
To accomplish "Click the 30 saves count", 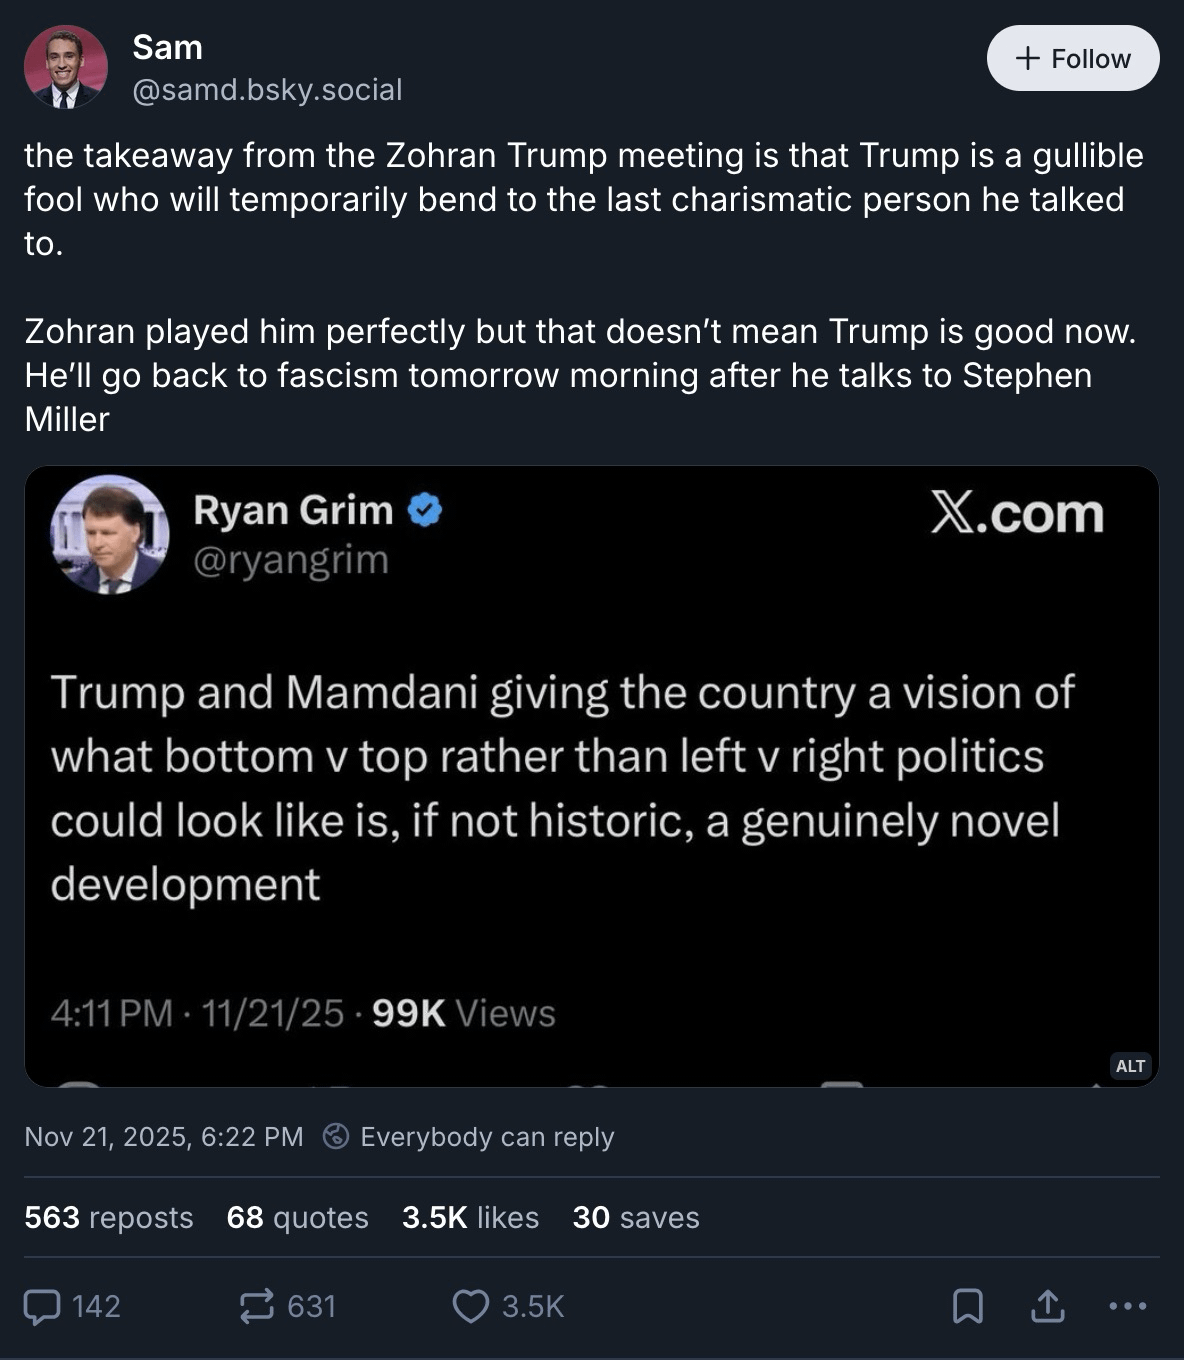I will point(636,1217).
